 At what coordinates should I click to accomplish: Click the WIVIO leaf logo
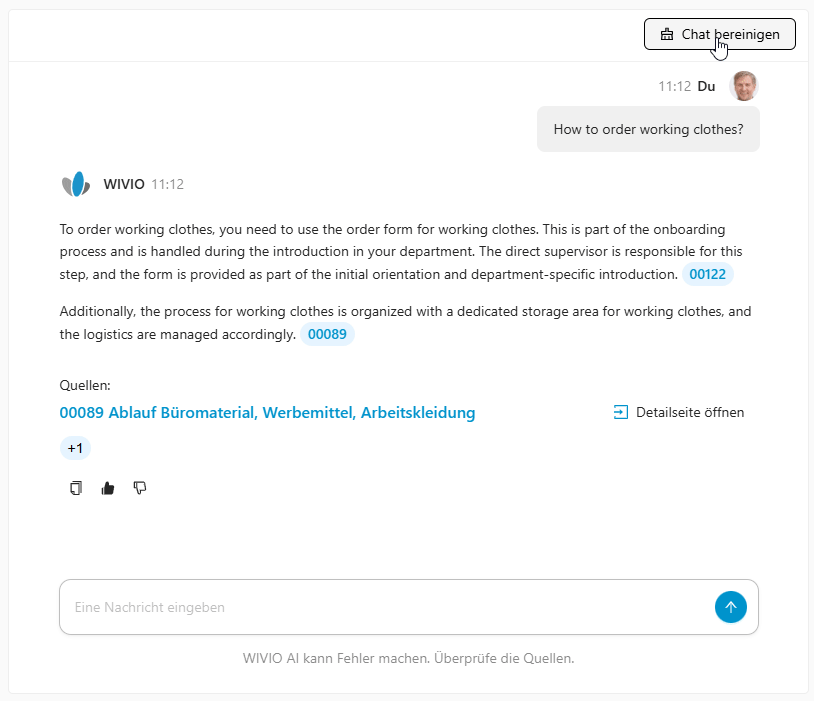click(76, 184)
